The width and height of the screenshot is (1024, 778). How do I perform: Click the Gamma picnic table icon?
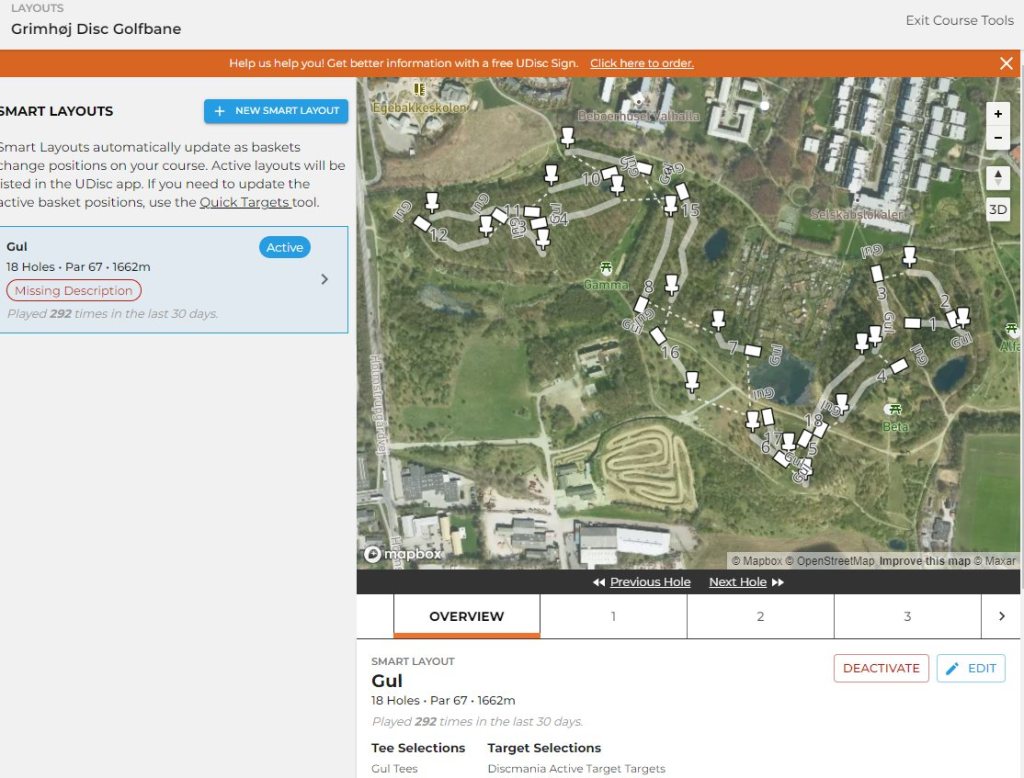coord(605,268)
